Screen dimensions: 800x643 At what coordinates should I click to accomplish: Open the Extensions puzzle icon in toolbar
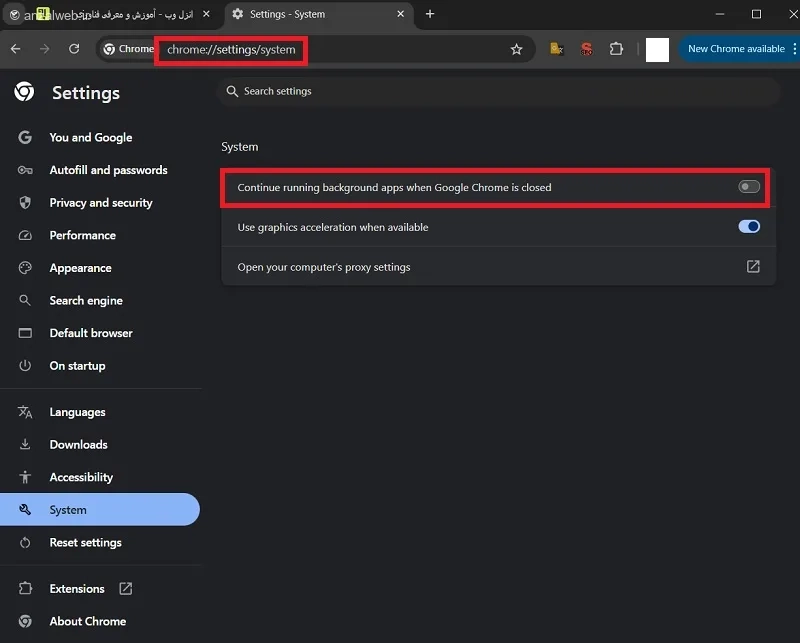pos(616,49)
